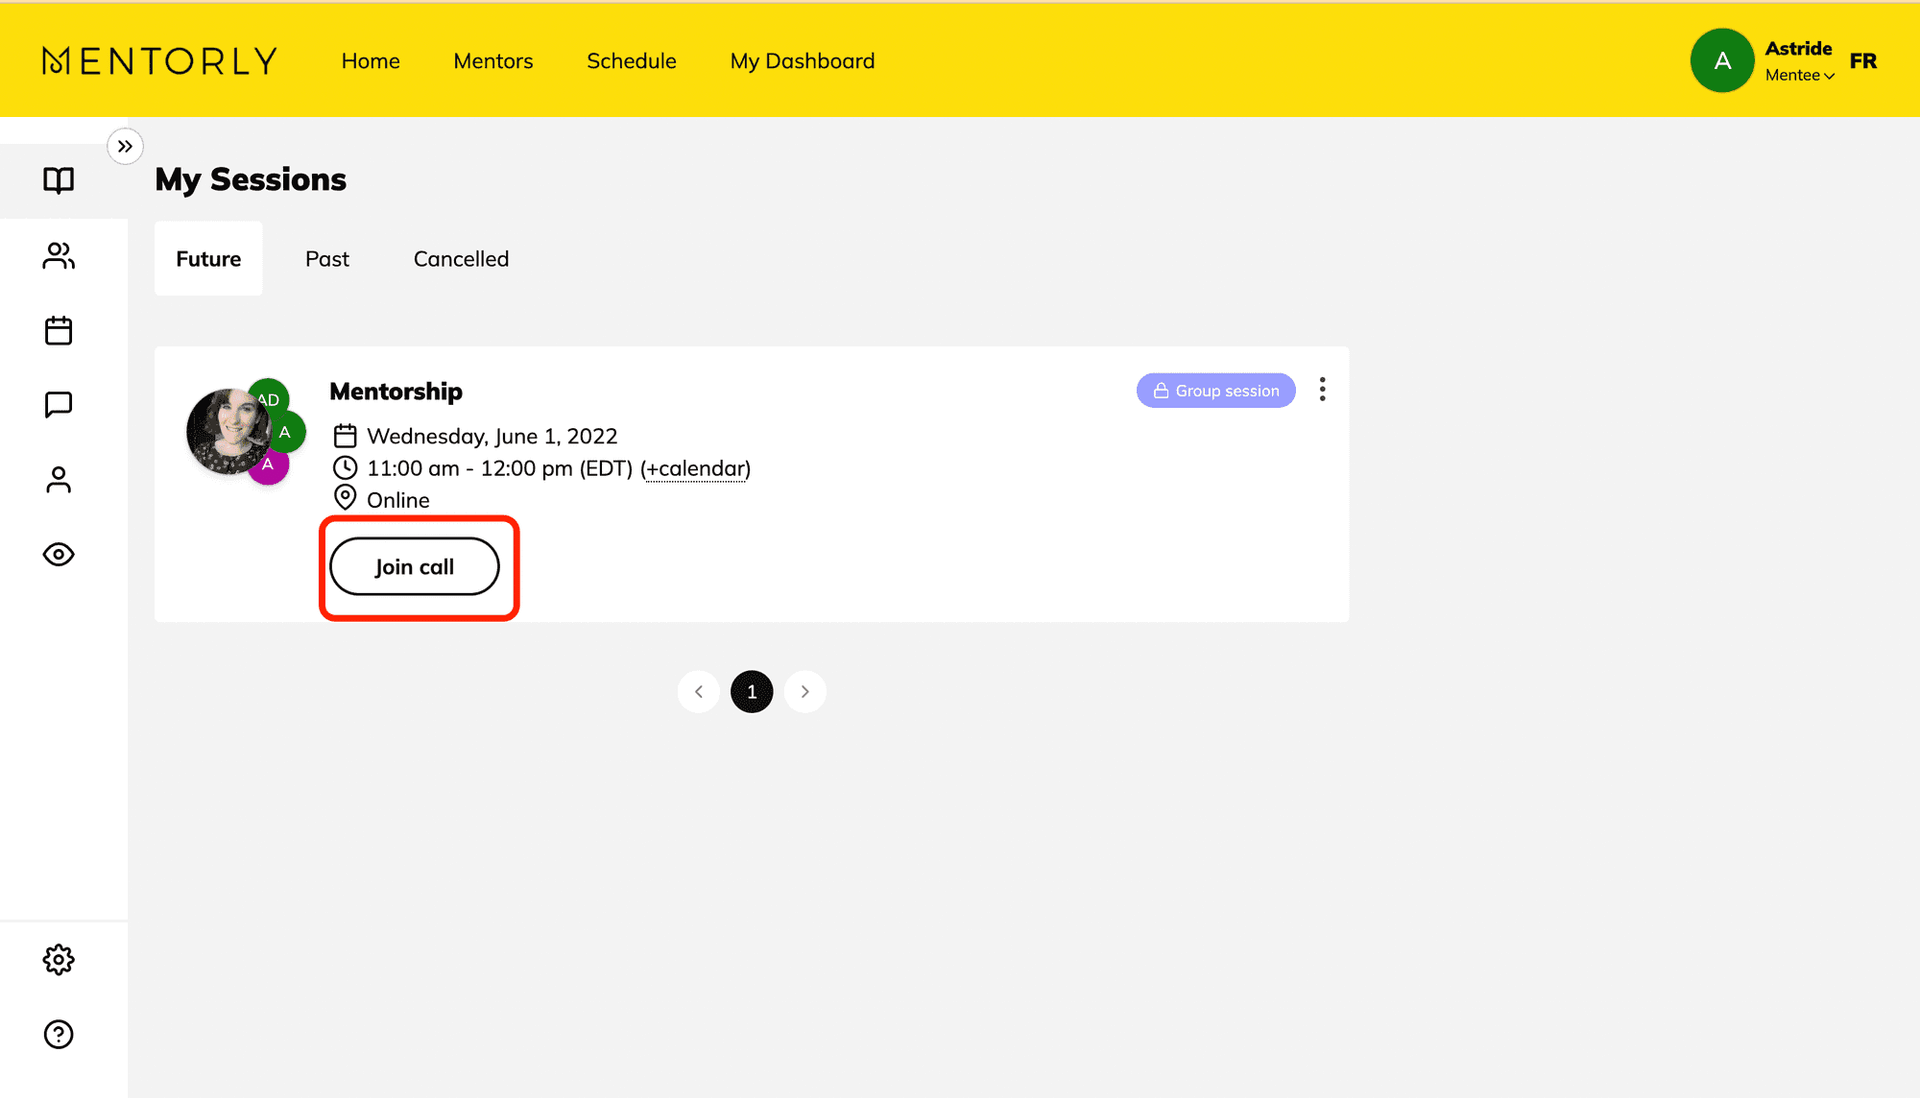The width and height of the screenshot is (1920, 1098).
Task: Open the book icon in sidebar
Action: (58, 180)
